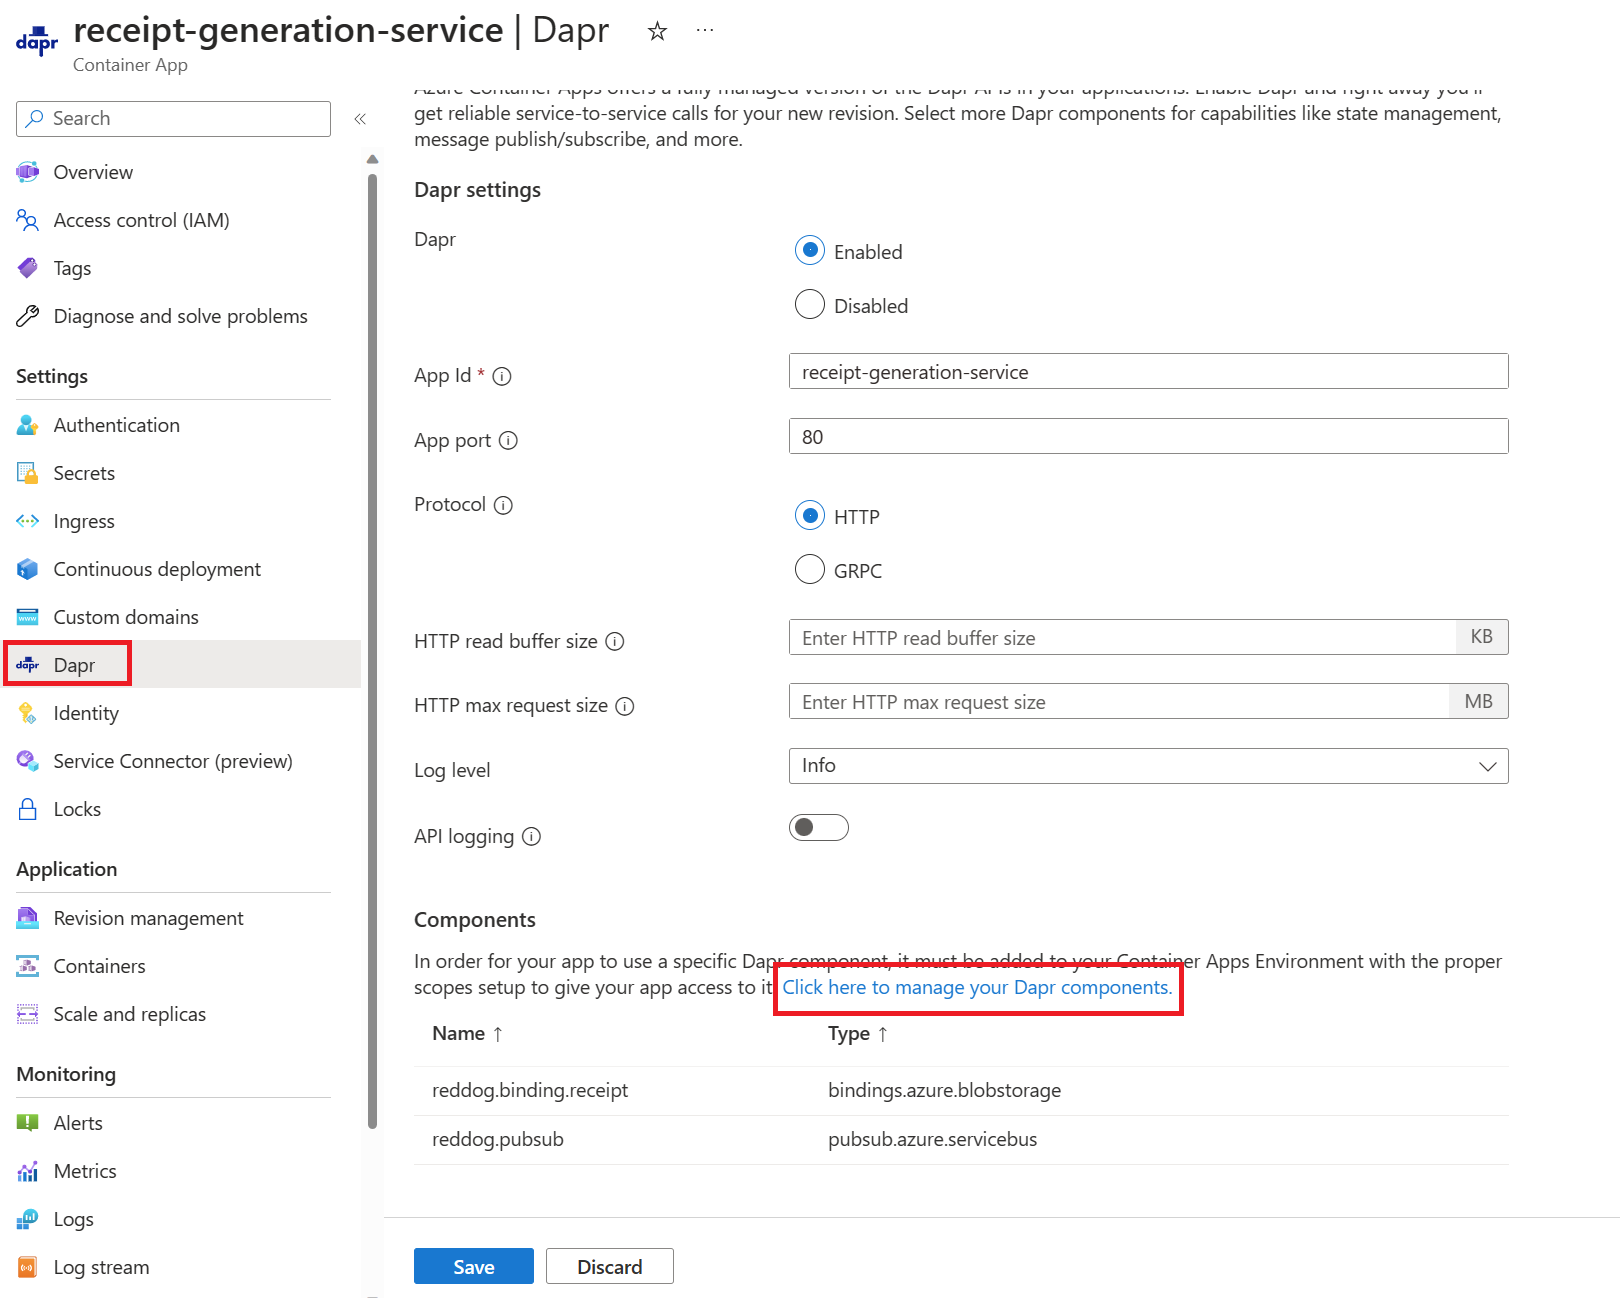Click the App port info icon
1620x1298 pixels.
tap(508, 440)
